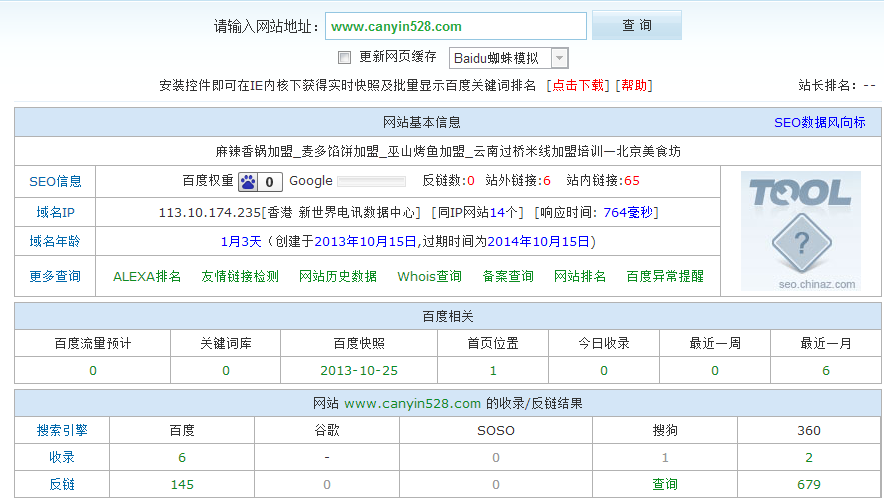The width and height of the screenshot is (884, 500).
Task: Click the 查询 search button
Action: pos(637,25)
